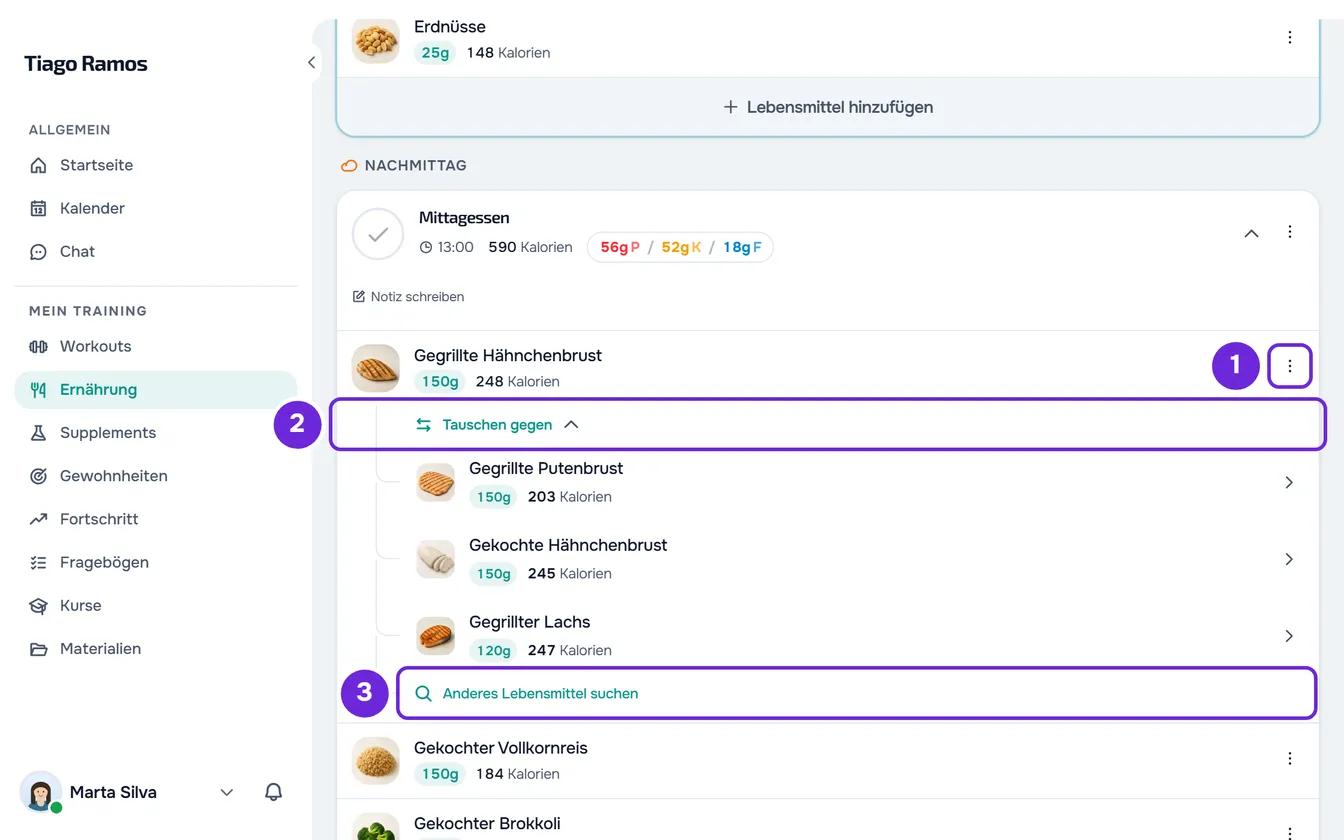Click the Tiago Ramos title
This screenshot has width=1344, height=840.
tap(86, 64)
